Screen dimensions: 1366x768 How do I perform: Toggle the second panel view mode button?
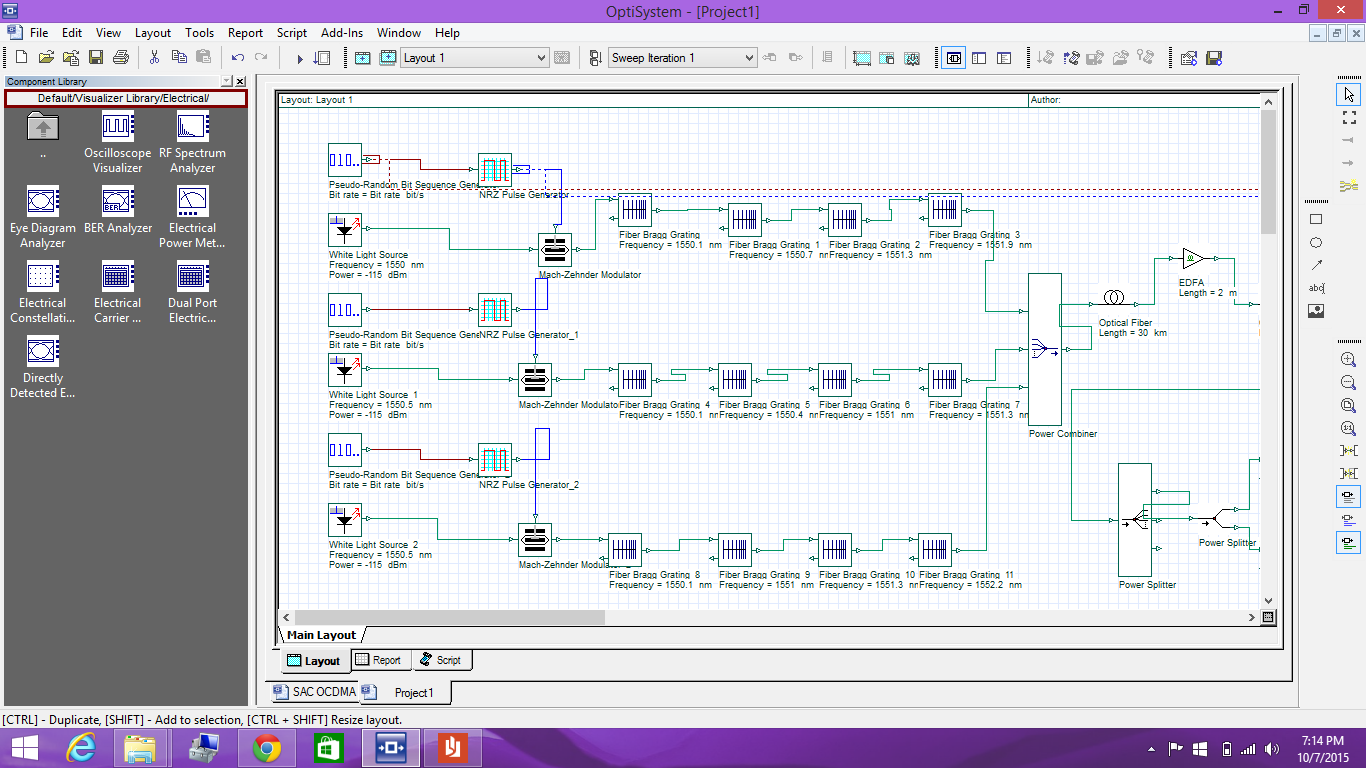coord(979,58)
